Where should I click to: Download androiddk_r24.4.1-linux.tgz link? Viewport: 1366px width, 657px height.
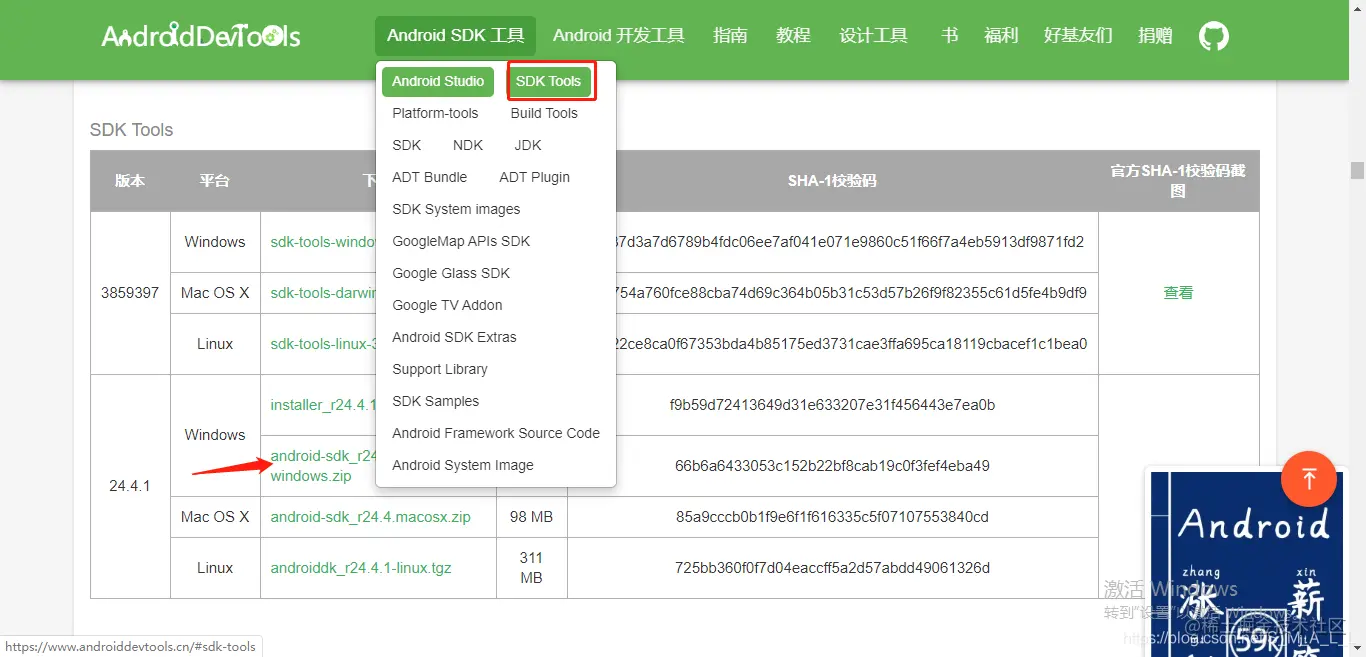point(361,568)
